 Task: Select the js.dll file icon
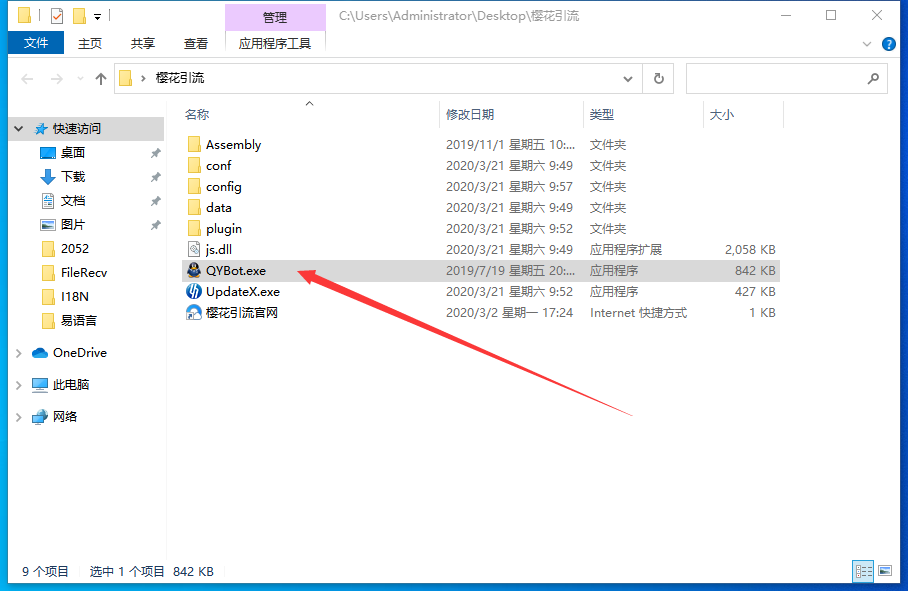tap(194, 249)
